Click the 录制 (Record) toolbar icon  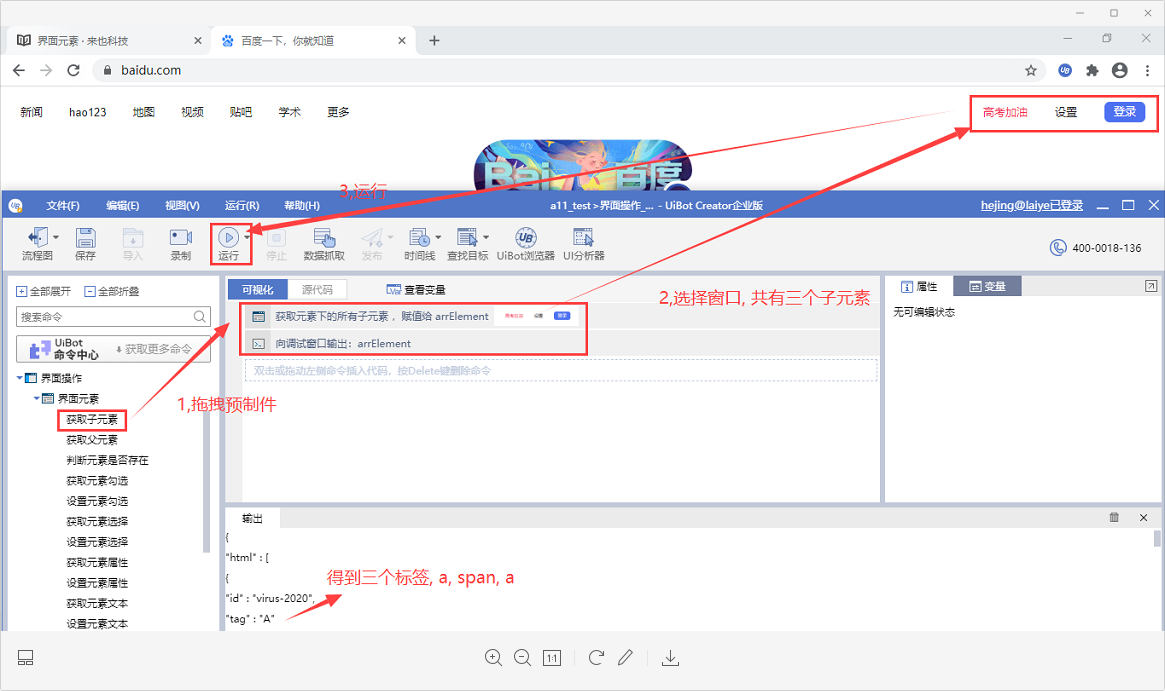[180, 238]
